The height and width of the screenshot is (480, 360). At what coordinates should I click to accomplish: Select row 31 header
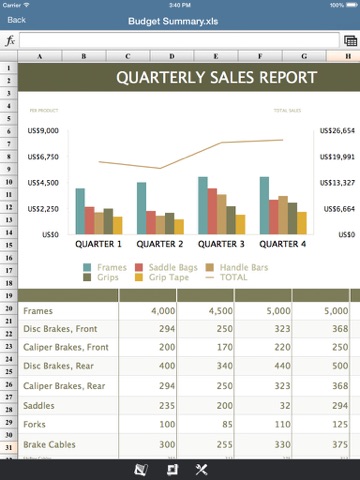[9, 447]
